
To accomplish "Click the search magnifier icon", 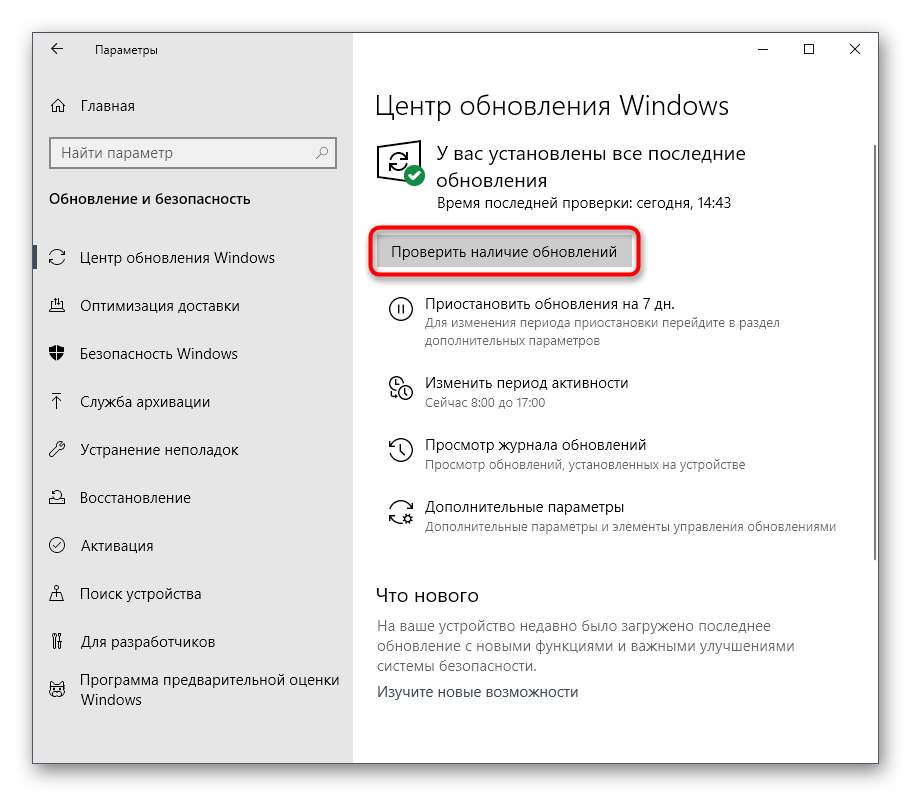I will (x=322, y=153).
